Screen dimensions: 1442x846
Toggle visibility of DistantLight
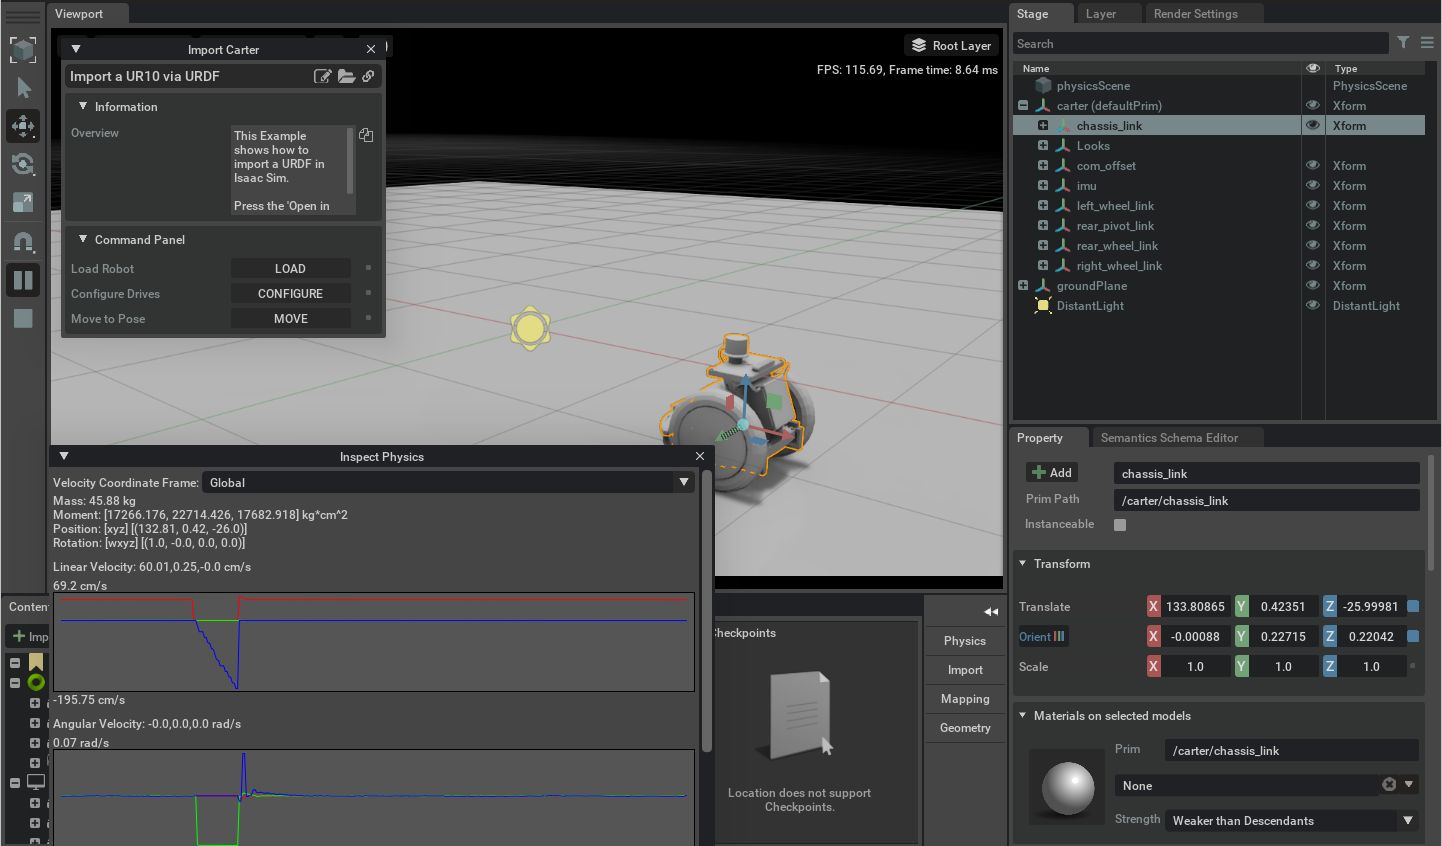click(1313, 305)
